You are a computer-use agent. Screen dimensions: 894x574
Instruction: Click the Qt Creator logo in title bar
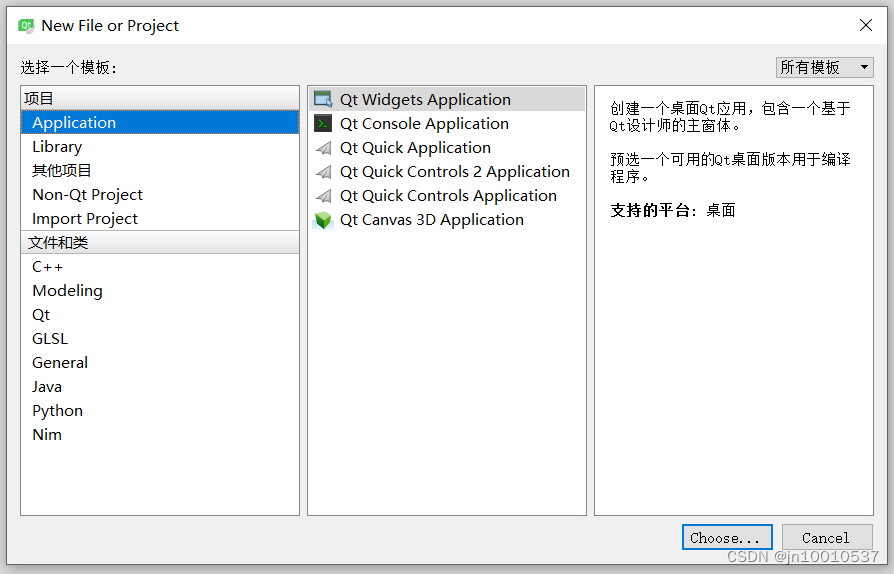[x=26, y=26]
